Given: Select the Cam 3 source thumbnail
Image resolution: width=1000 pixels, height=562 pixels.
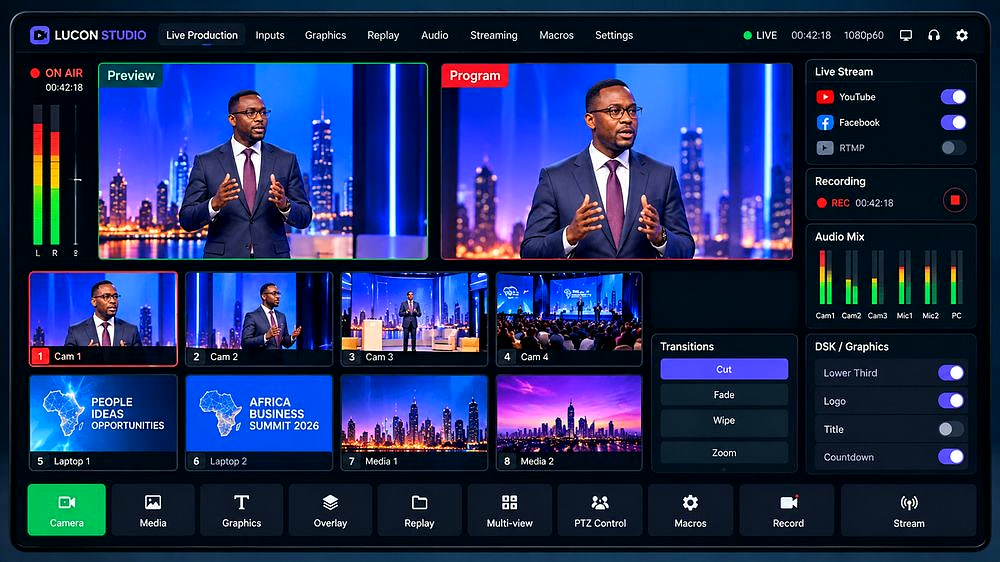Looking at the screenshot, I should 415,319.
